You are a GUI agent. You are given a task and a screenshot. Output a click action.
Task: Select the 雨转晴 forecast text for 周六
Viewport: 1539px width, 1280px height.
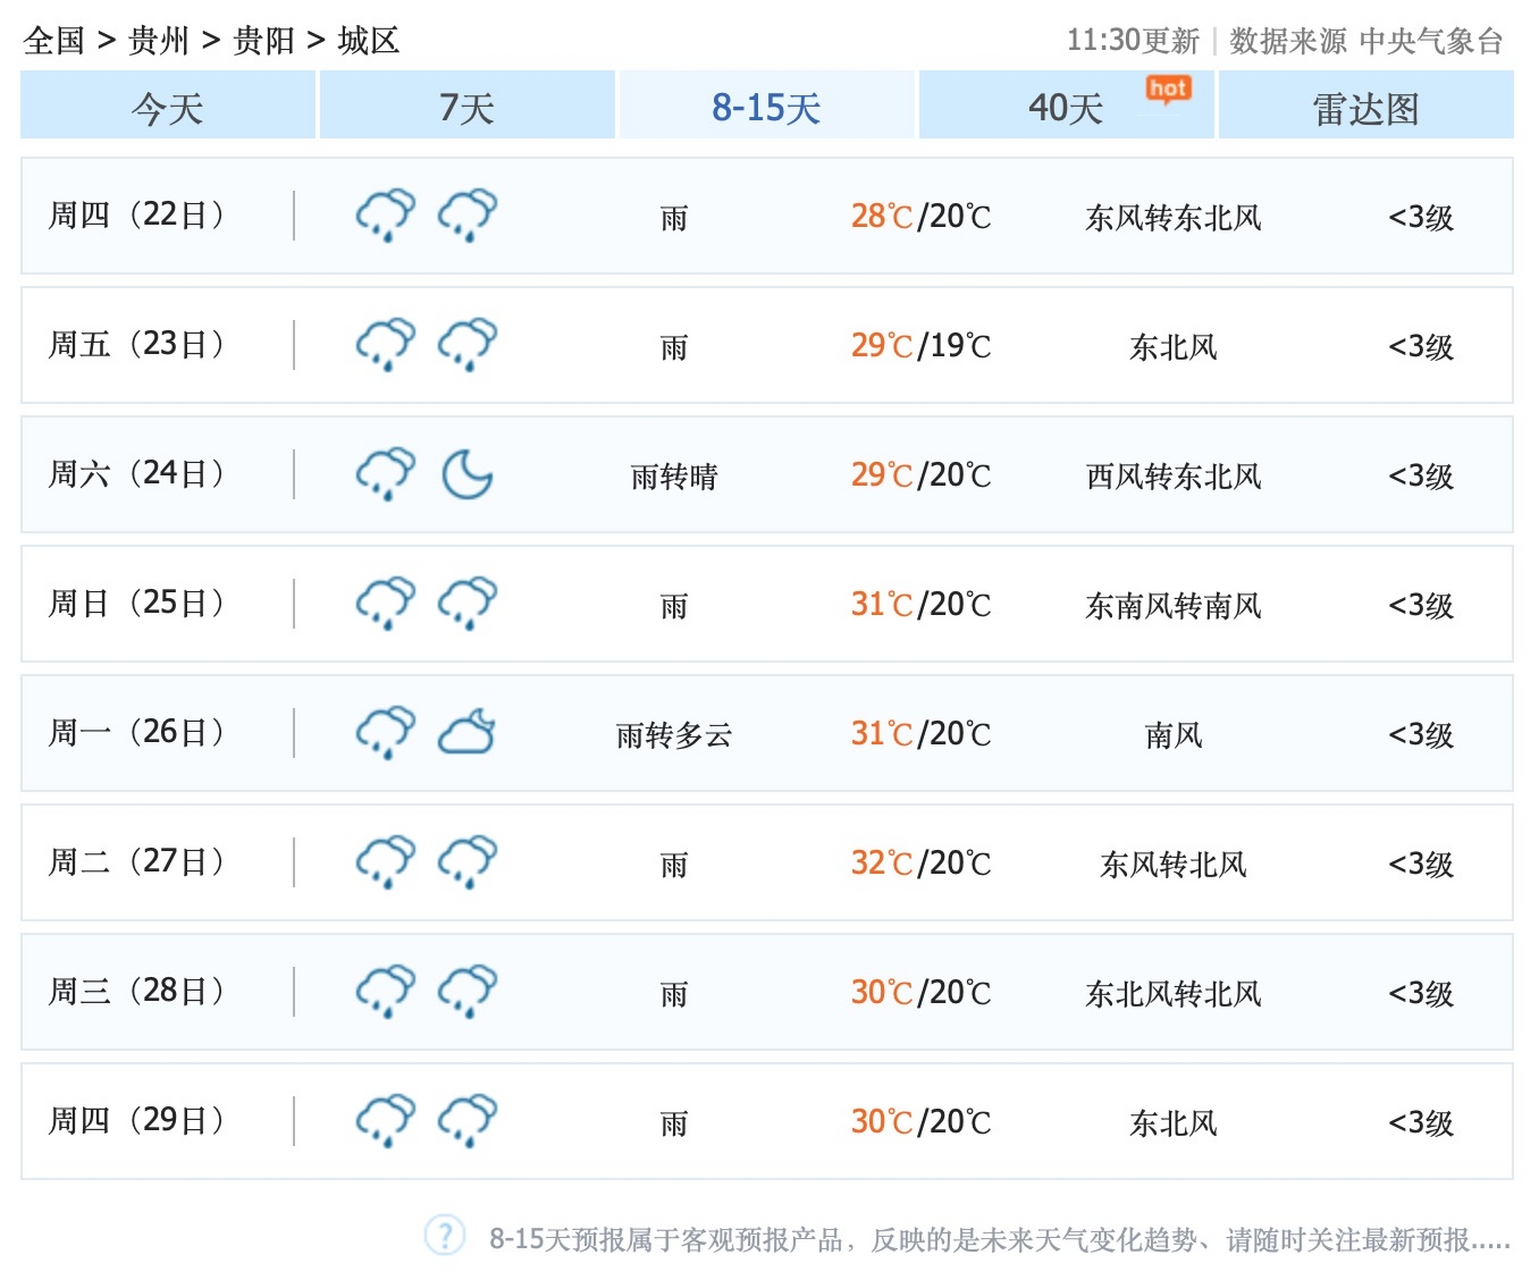click(x=674, y=477)
